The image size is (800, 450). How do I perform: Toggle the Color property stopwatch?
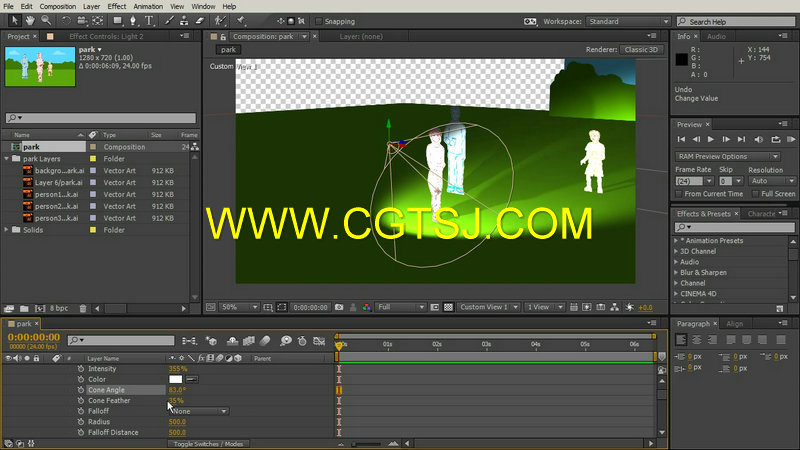click(81, 379)
